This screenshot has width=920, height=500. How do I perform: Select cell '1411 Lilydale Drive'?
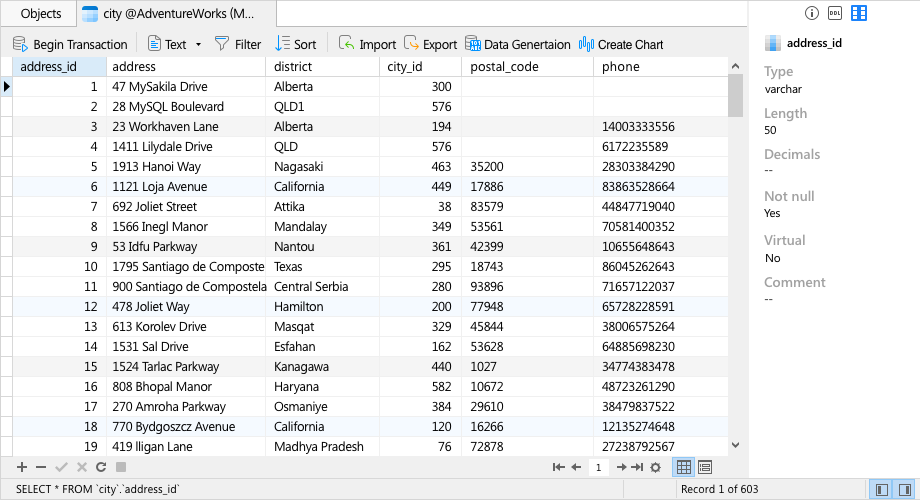point(186,147)
